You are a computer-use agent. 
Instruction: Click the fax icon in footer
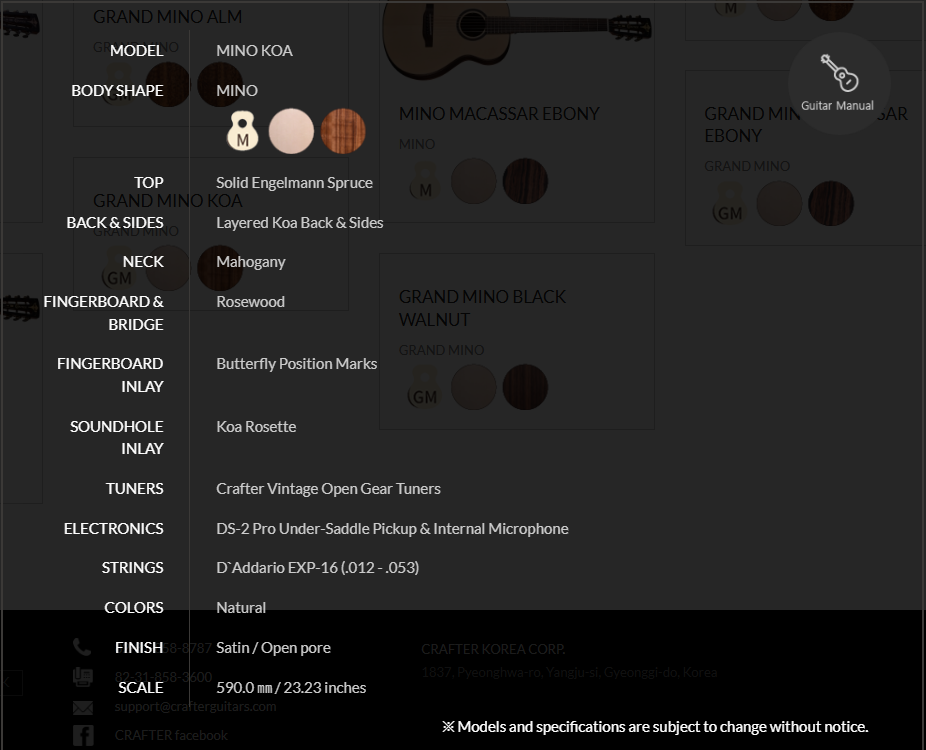(82, 677)
